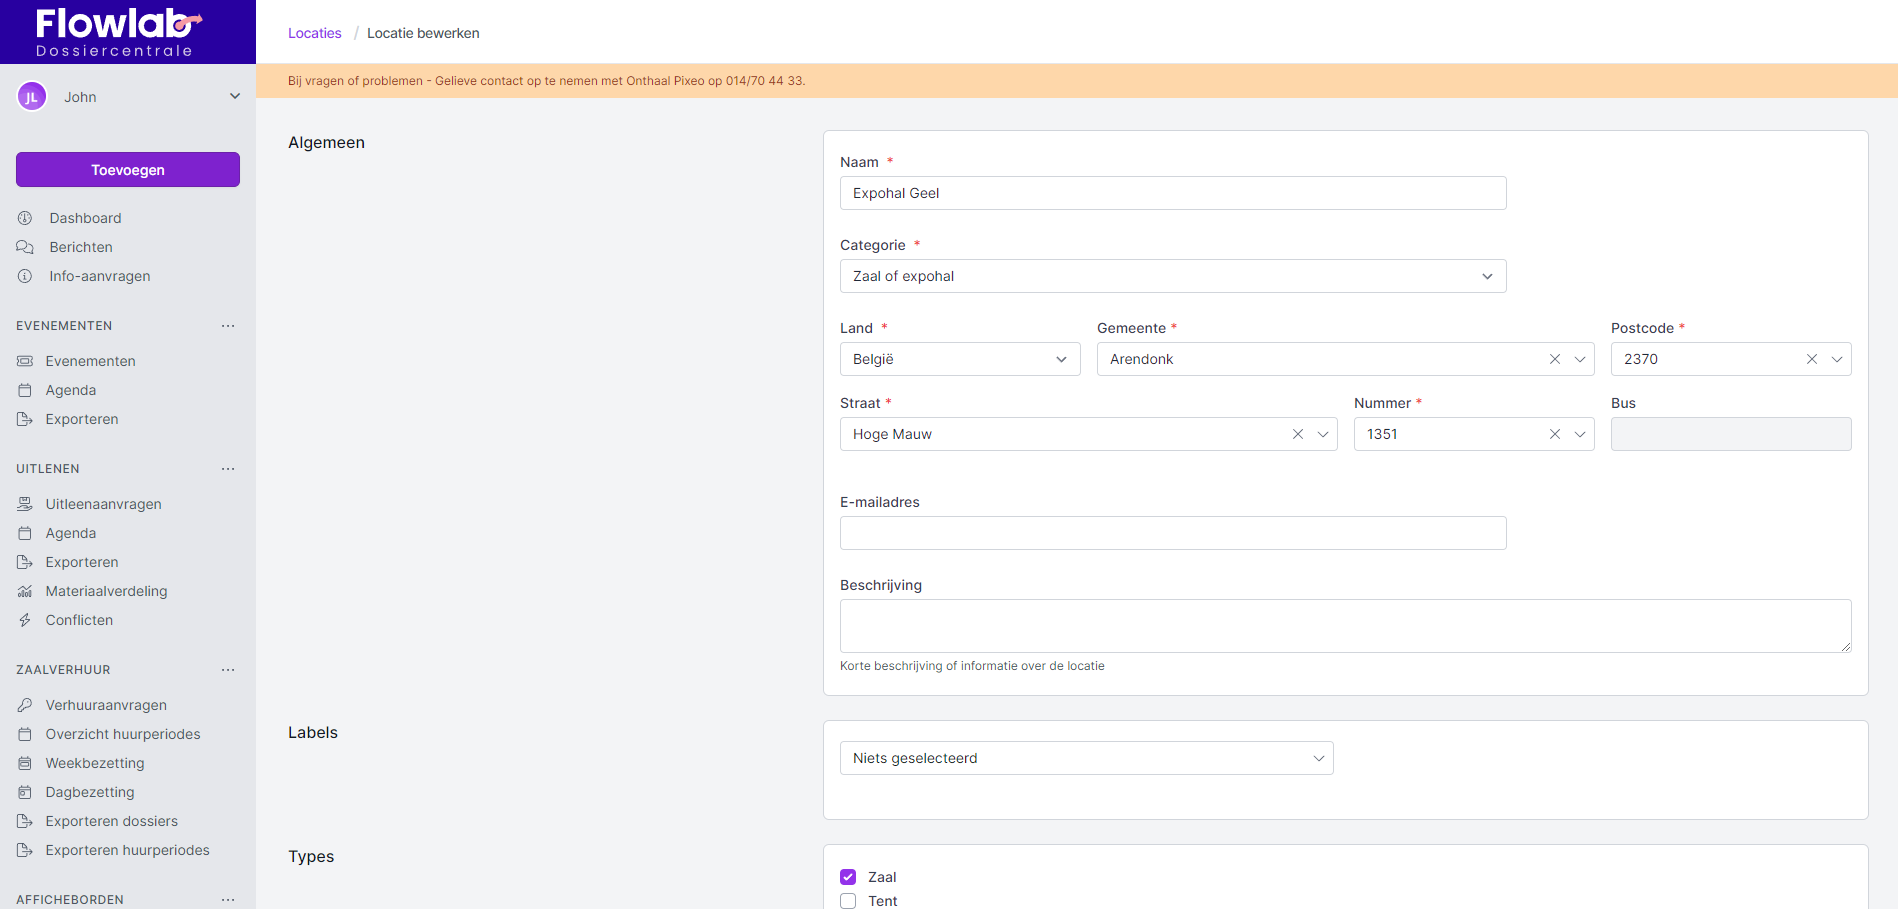Follow the Locaties breadcrumb link
Screen dimensions: 1898x909
pyautogui.click(x=314, y=33)
